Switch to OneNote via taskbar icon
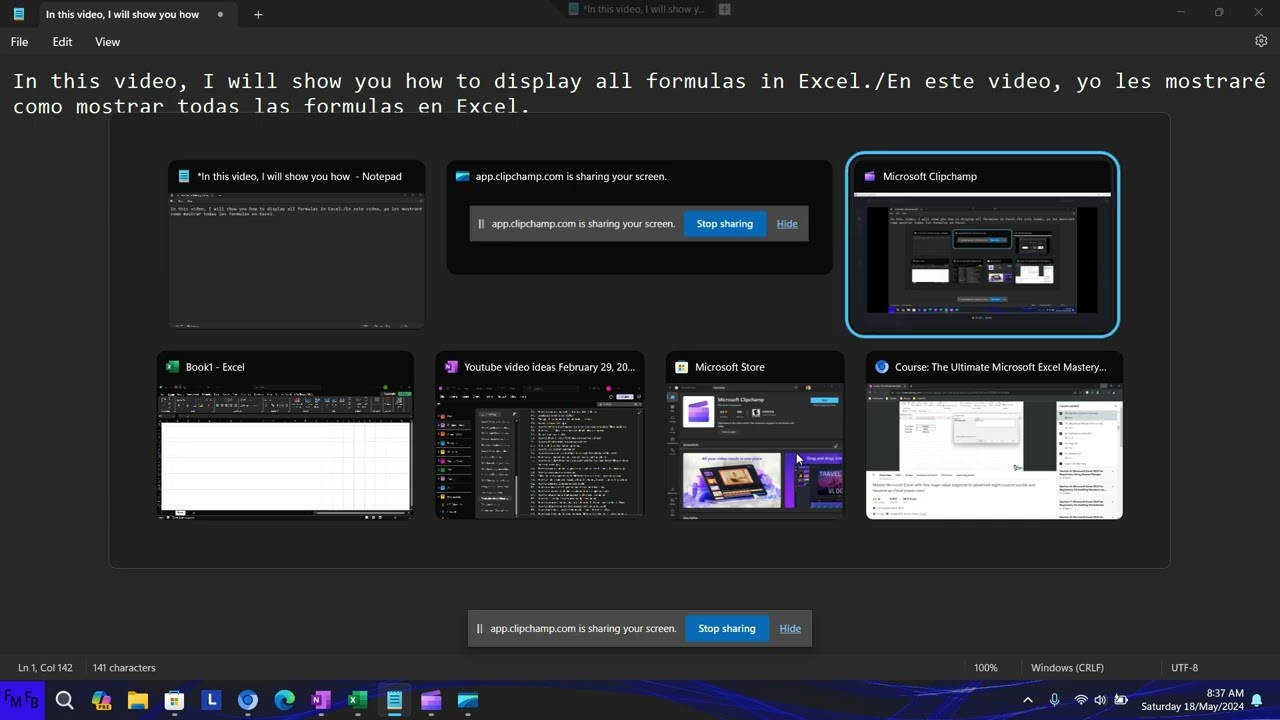 (x=321, y=700)
